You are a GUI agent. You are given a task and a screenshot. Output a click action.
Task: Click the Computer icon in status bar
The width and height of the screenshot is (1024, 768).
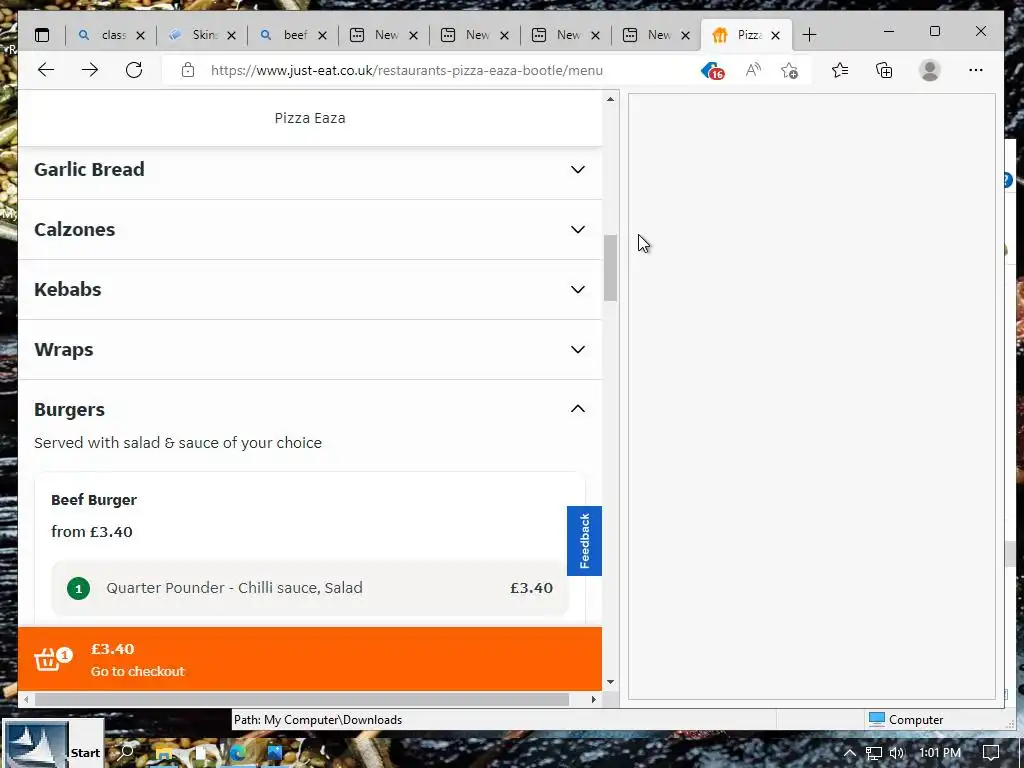877,719
